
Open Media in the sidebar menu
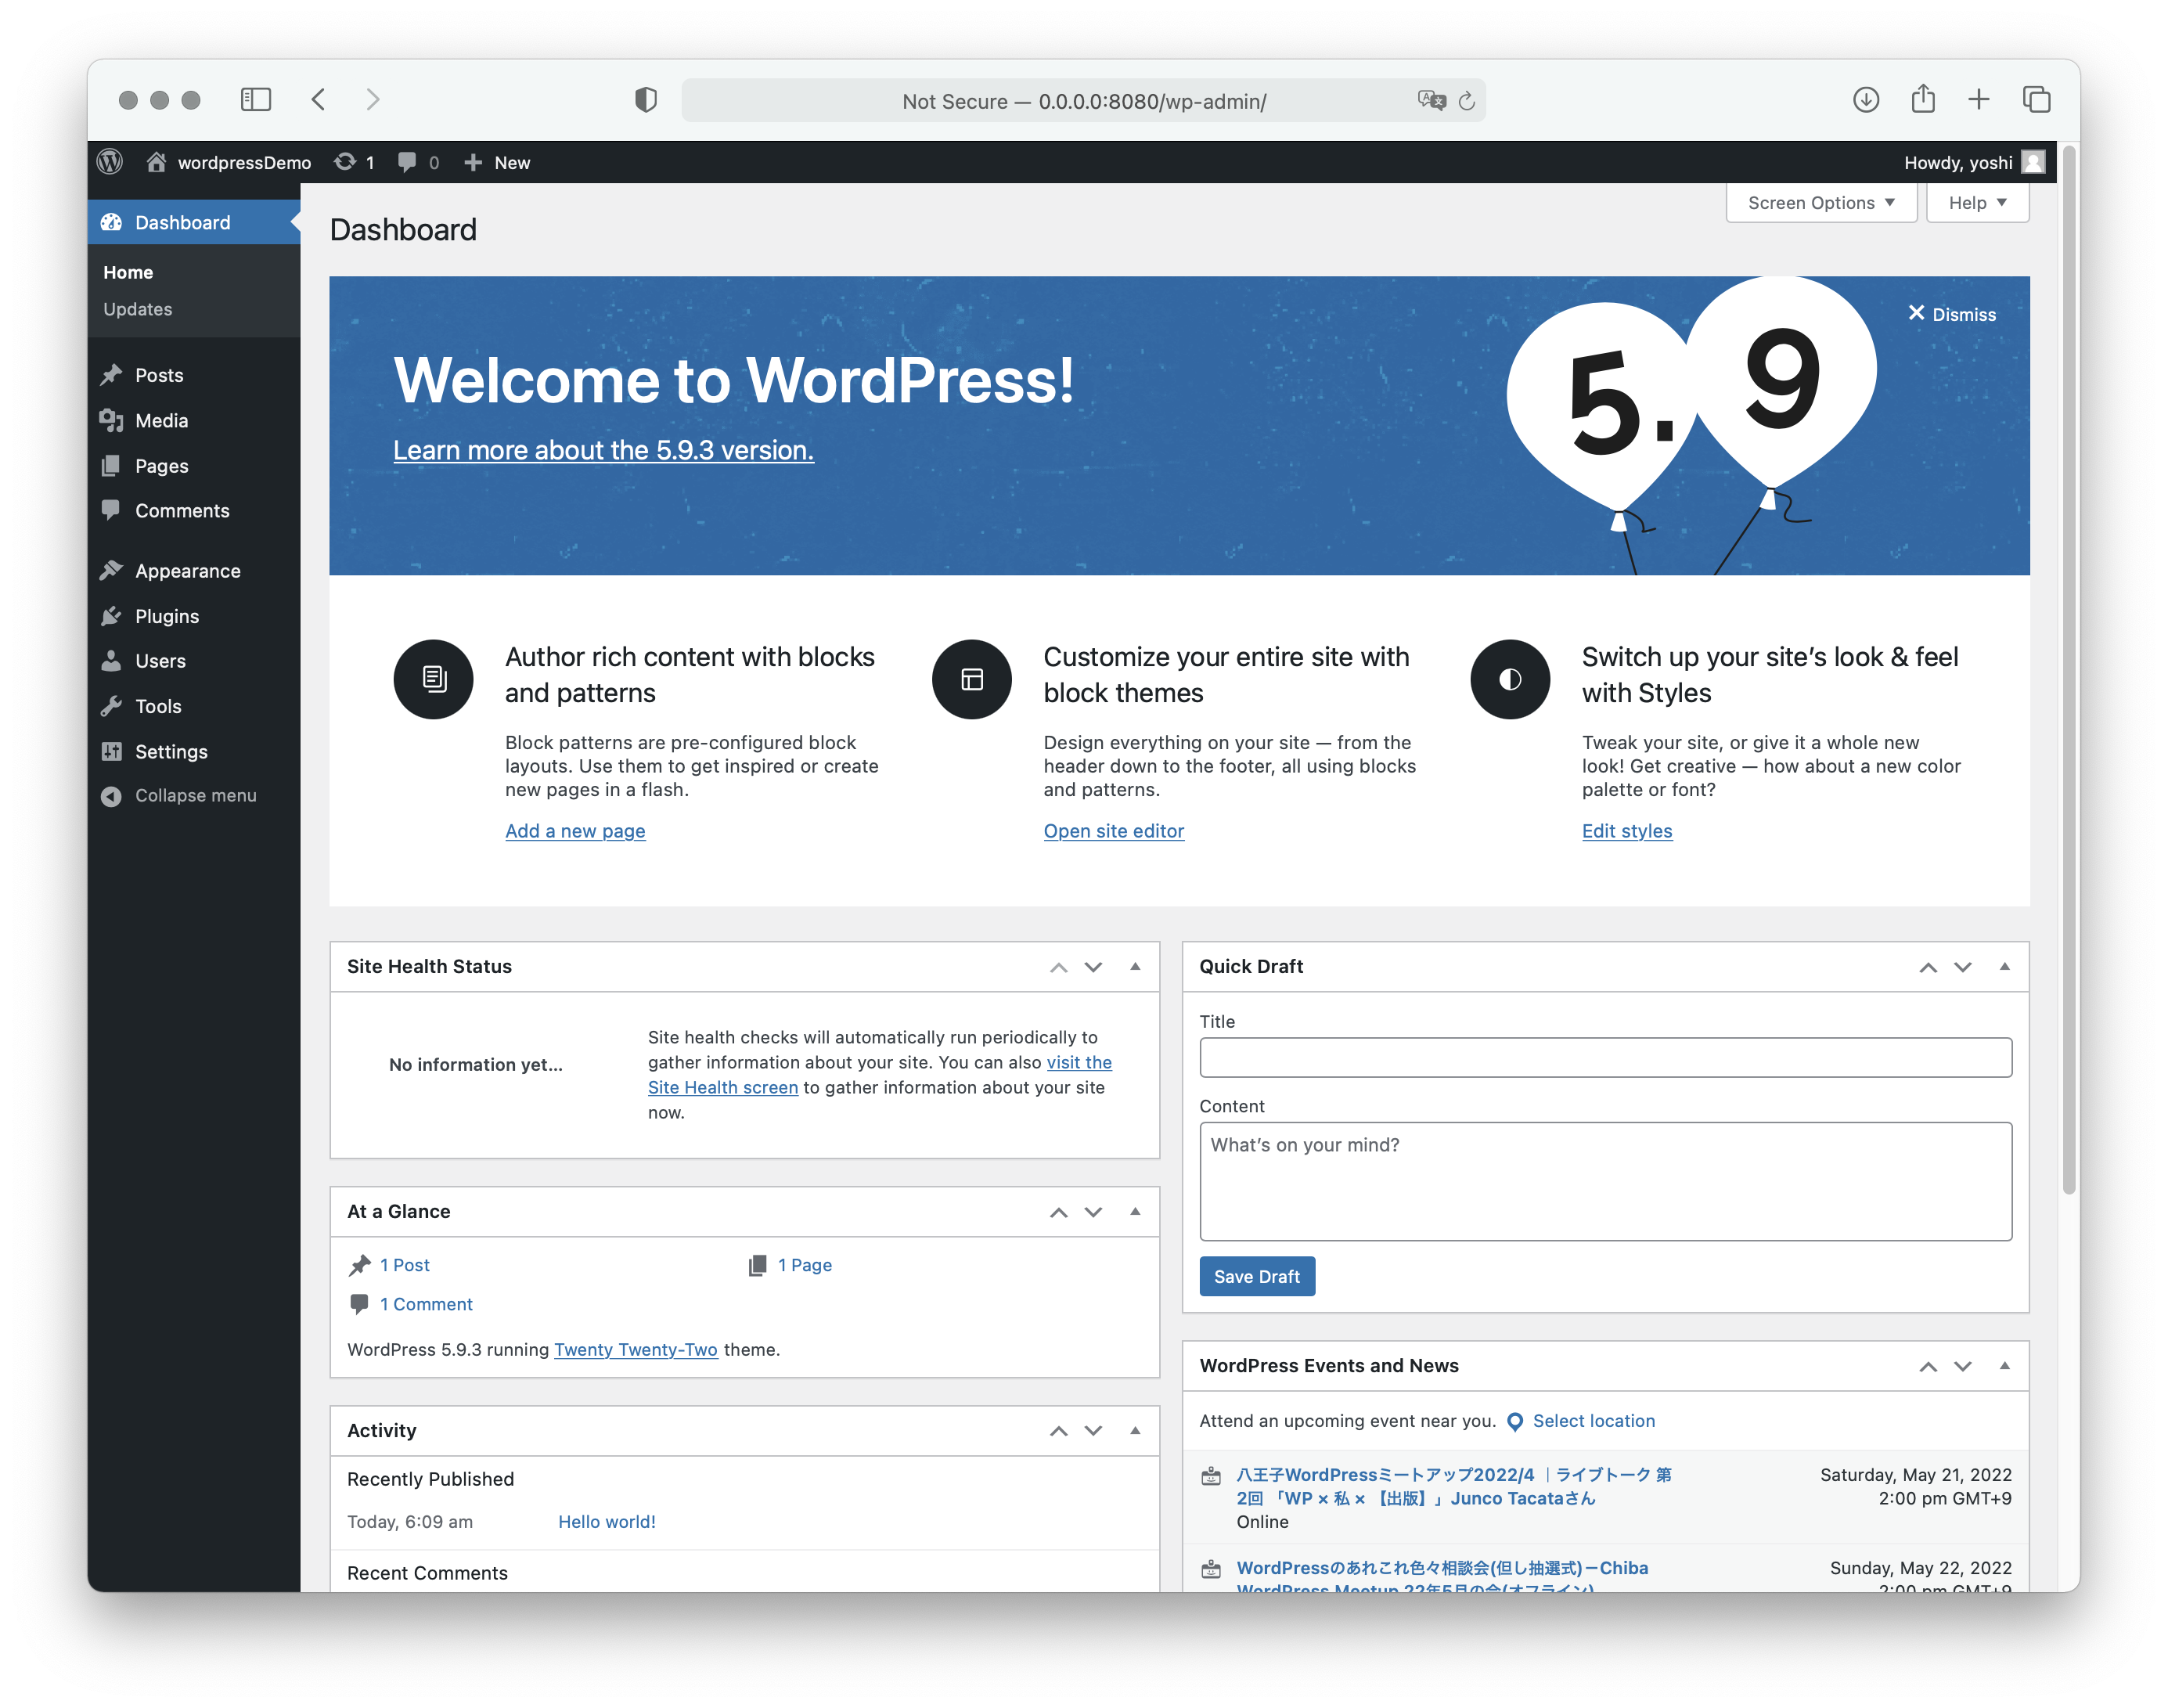click(193, 420)
